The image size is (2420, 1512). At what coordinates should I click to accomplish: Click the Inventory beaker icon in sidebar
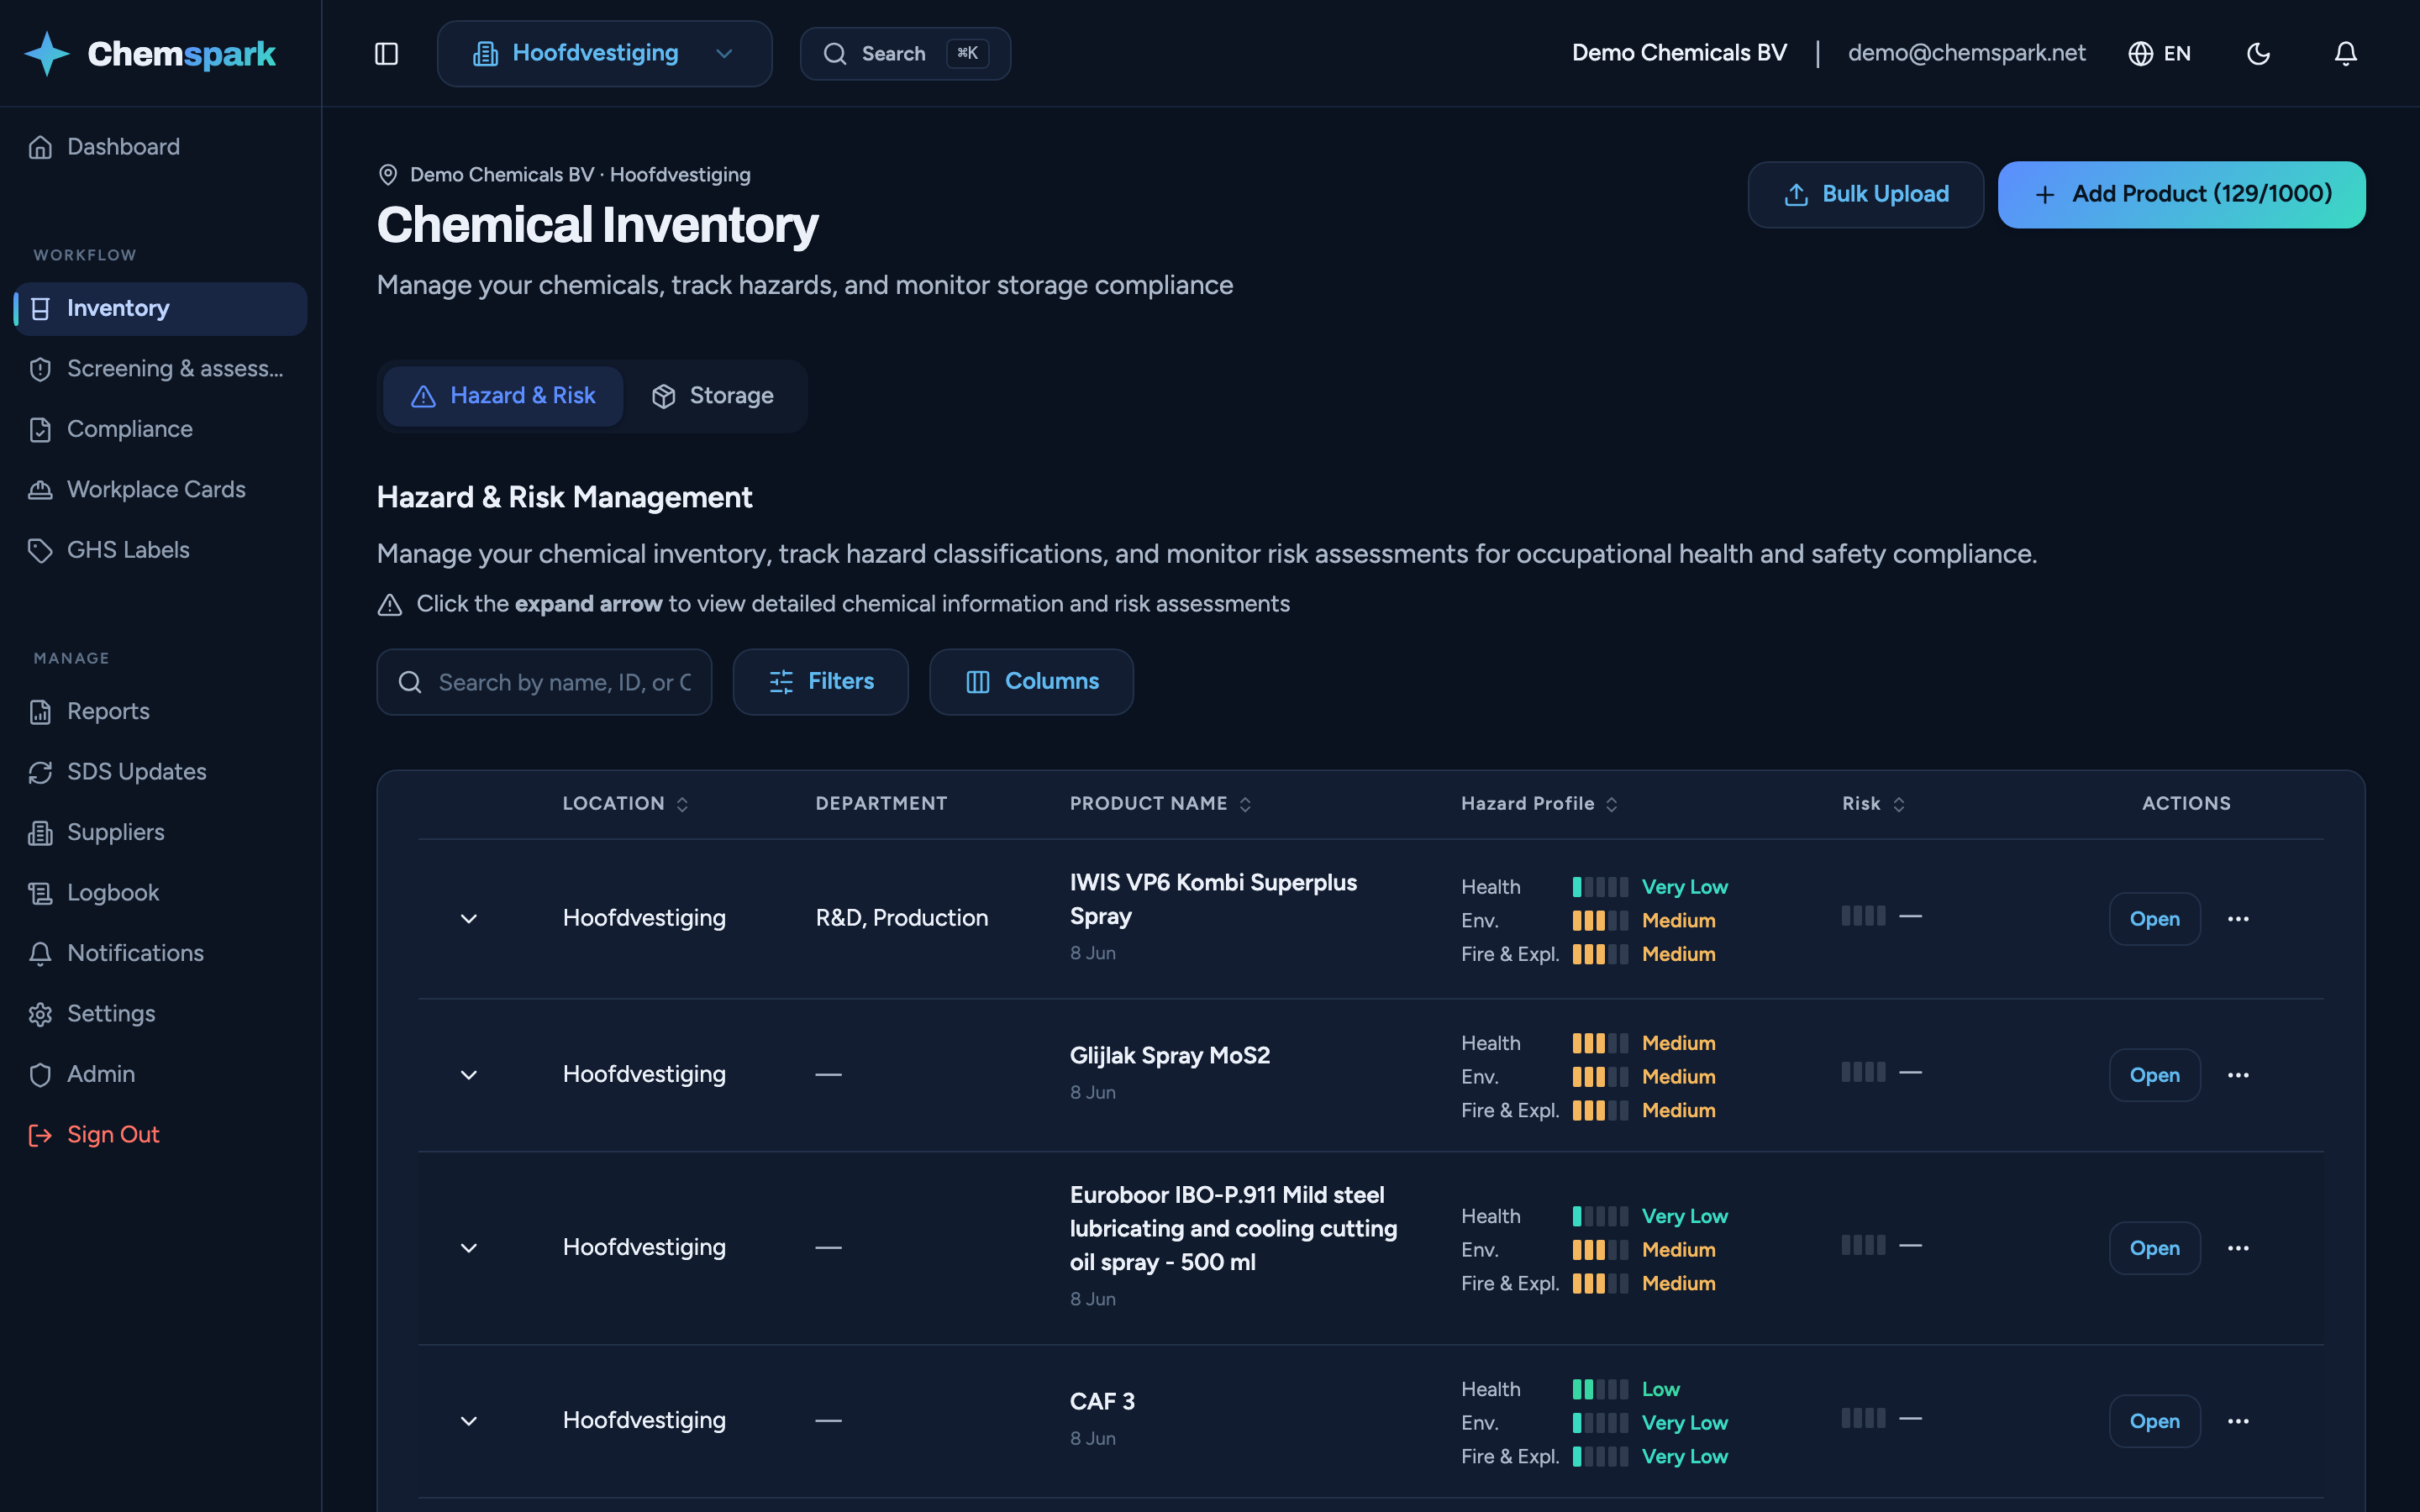(40, 308)
